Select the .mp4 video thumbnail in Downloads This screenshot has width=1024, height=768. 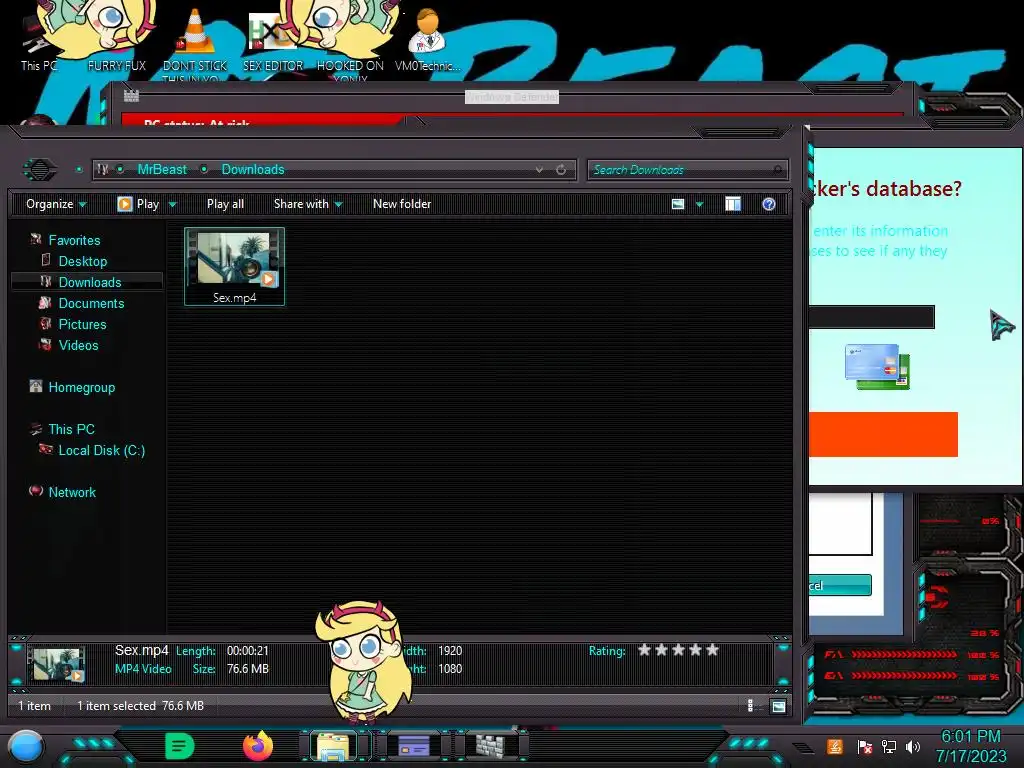coord(234,266)
